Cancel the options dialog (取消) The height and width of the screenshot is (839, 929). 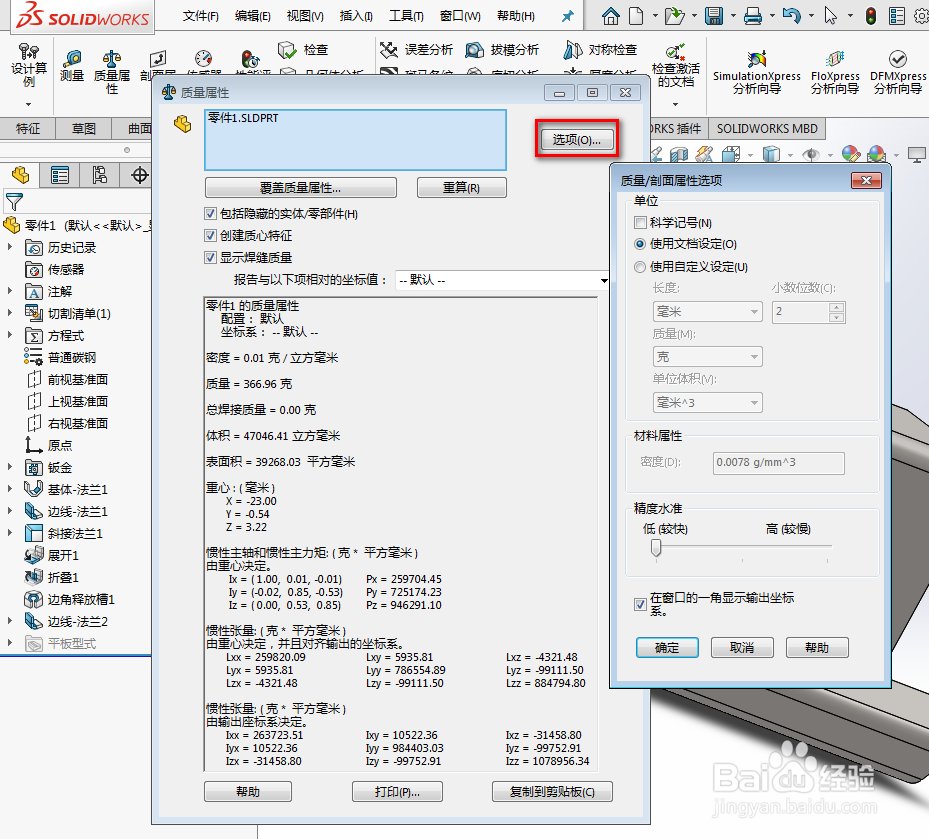(x=742, y=648)
